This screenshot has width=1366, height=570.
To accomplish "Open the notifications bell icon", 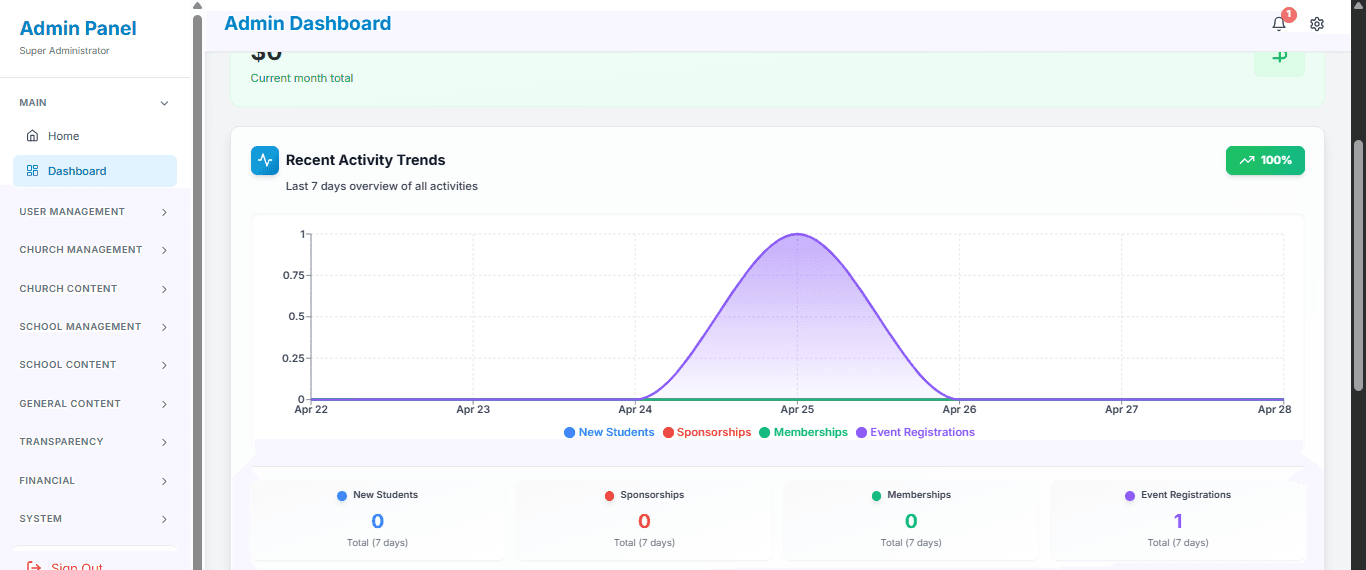I will tap(1279, 24).
